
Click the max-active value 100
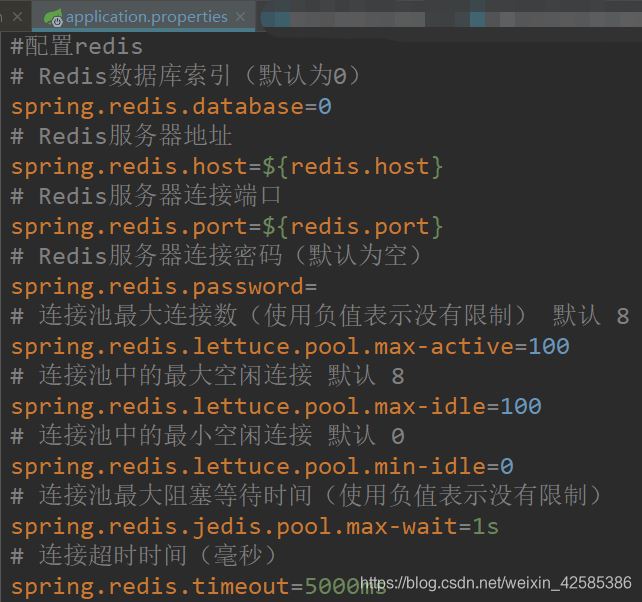pyautogui.click(x=549, y=347)
